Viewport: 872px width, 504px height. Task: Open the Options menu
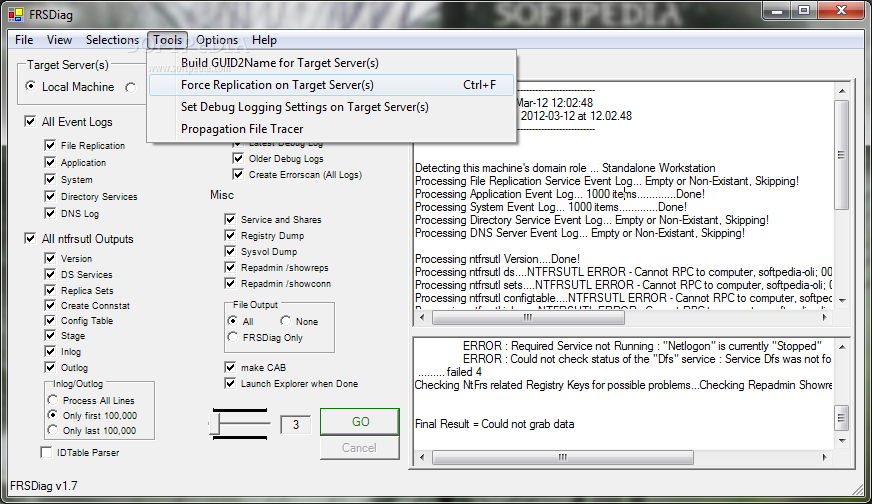217,40
